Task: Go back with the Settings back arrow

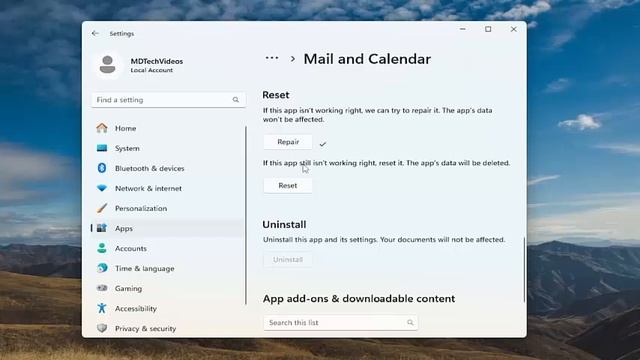Action: click(x=95, y=33)
